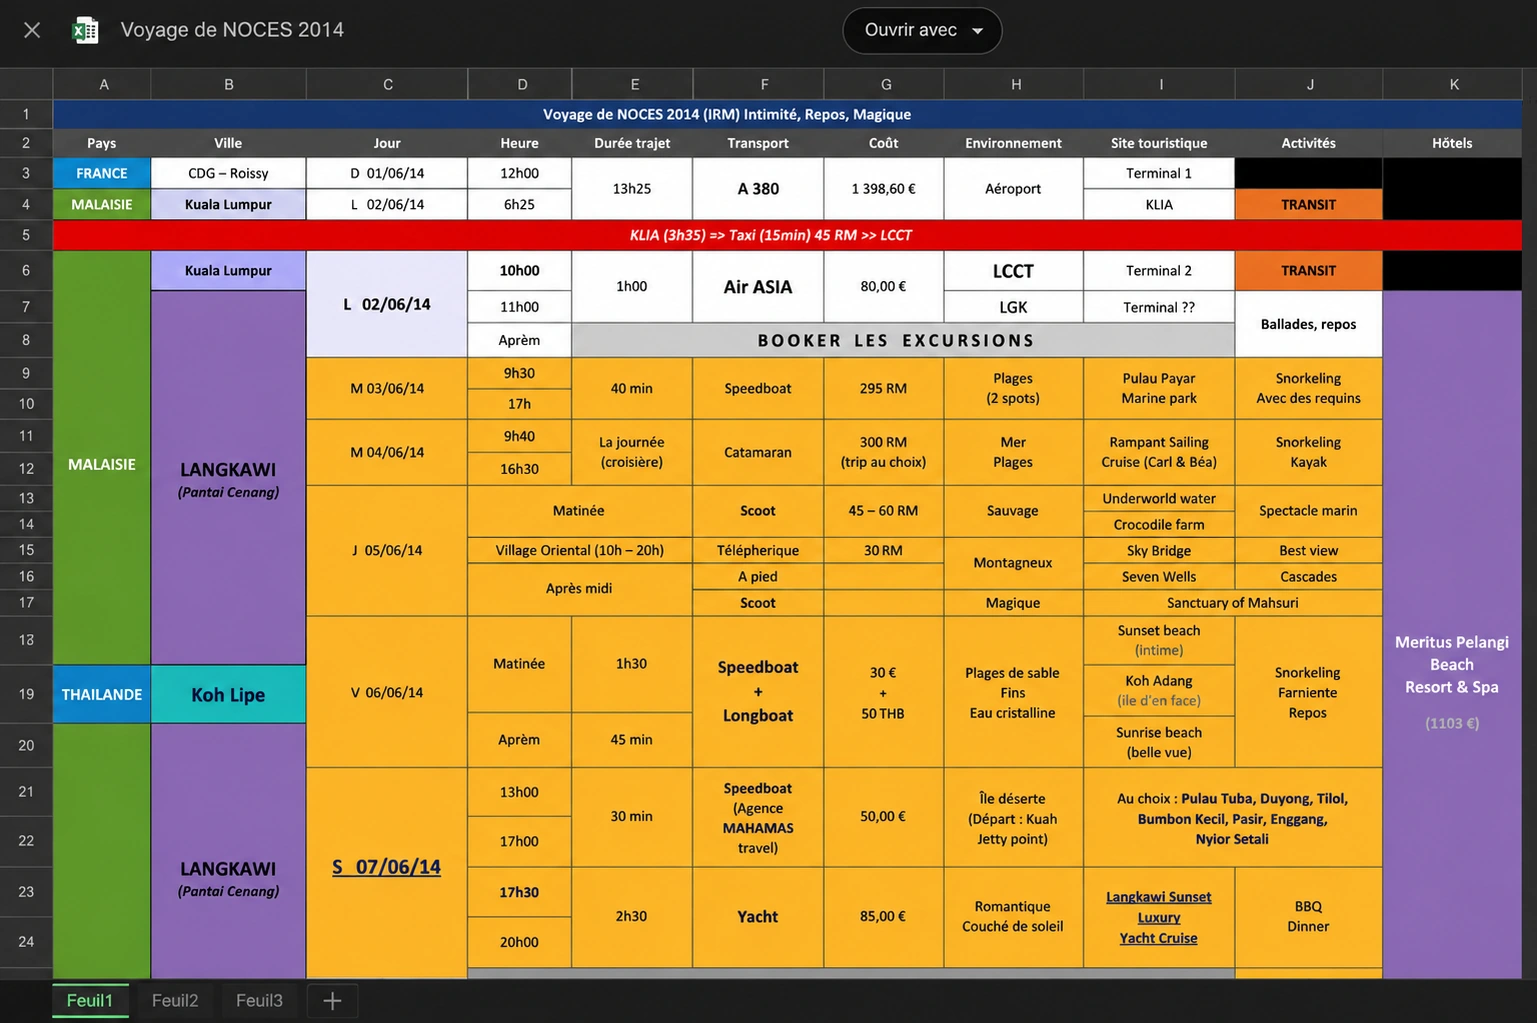Select the 'Durée trajet' heading cell
The image size is (1537, 1023).
[632, 143]
